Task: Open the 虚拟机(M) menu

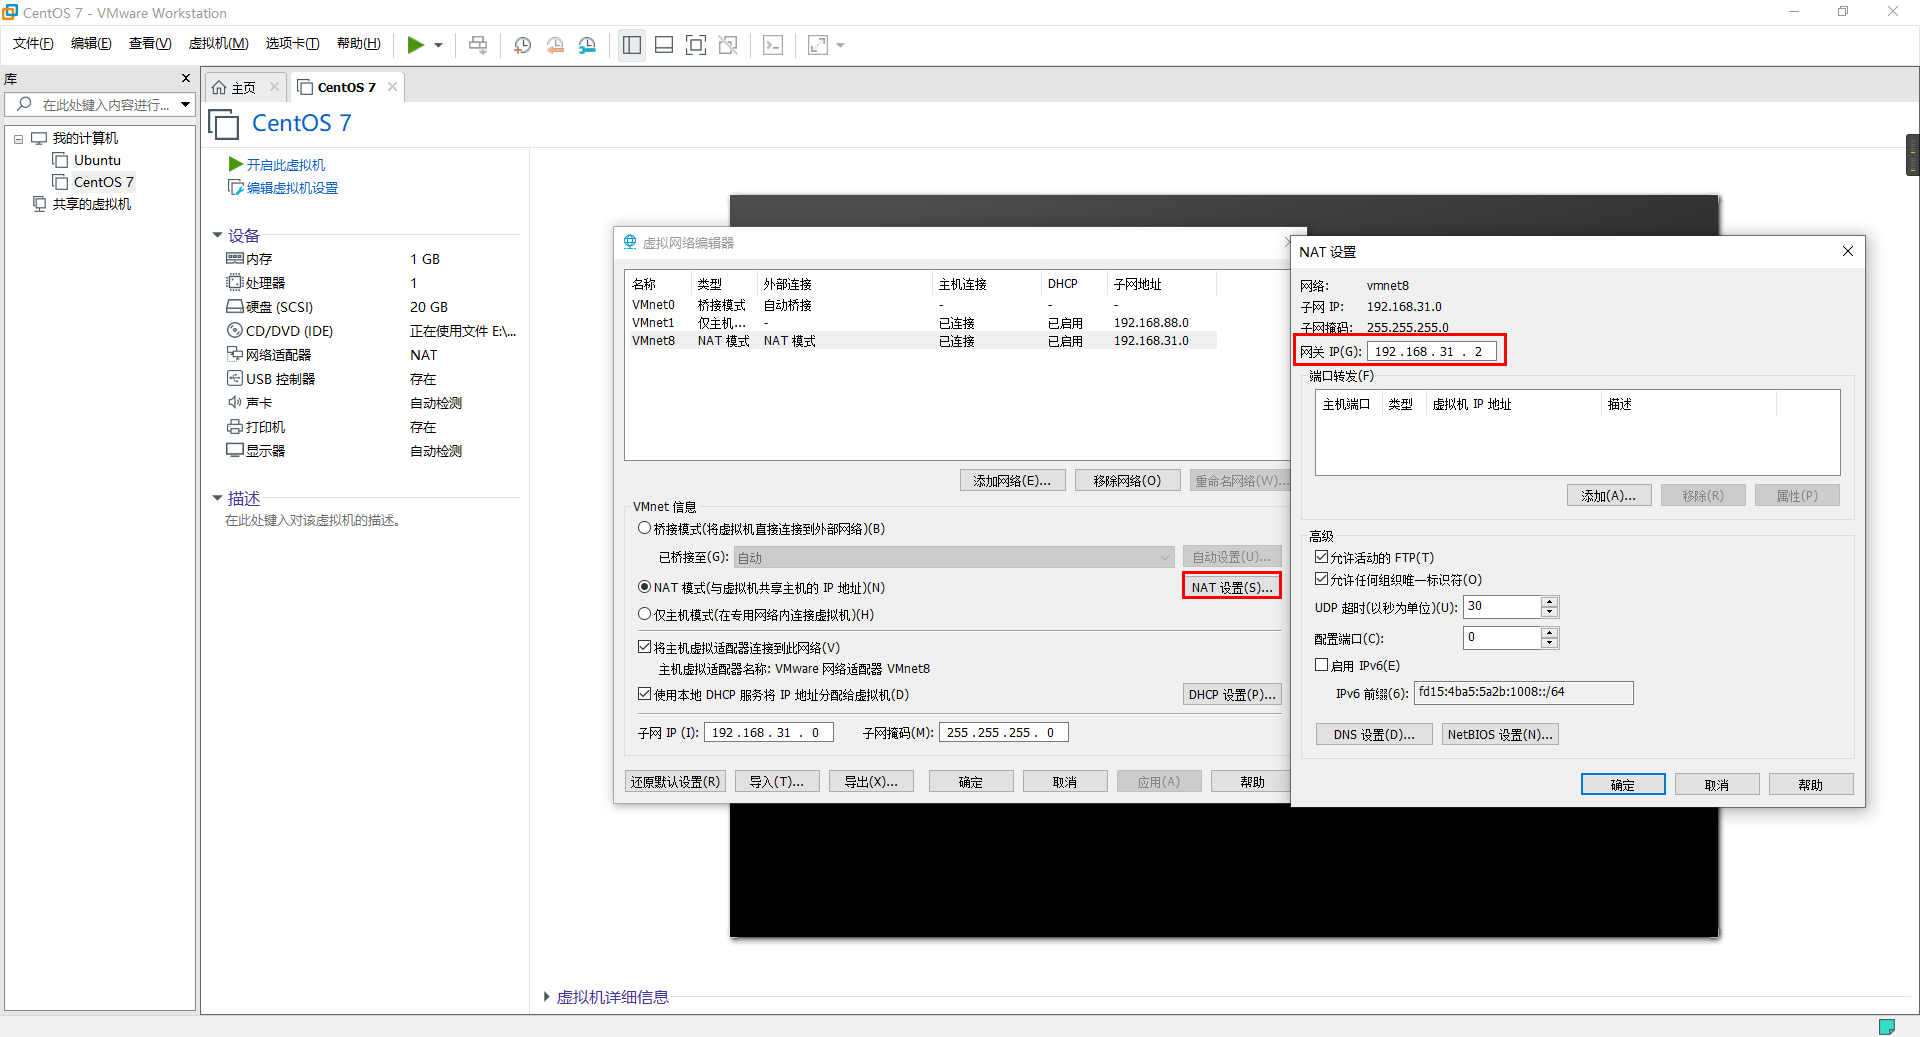Action: click(218, 43)
